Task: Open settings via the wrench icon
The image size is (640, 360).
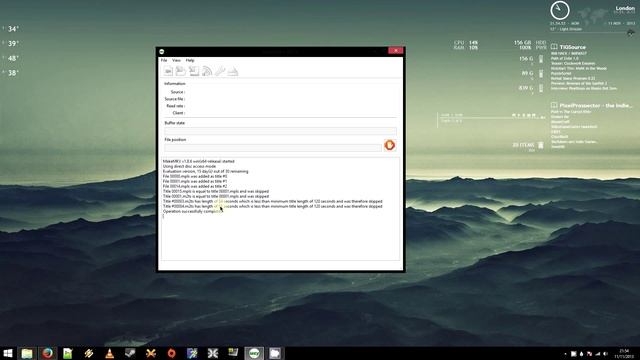Action: (220, 71)
